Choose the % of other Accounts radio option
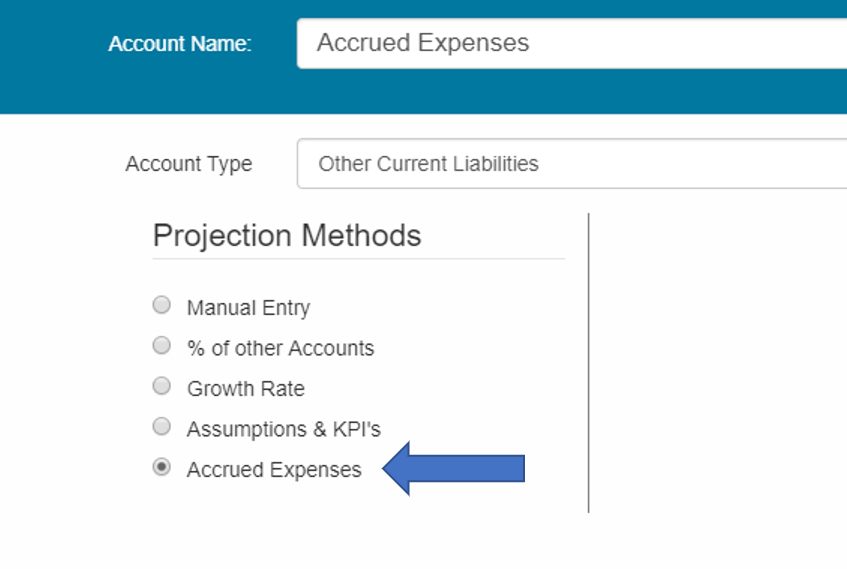The width and height of the screenshot is (847, 569). pyautogui.click(x=161, y=346)
